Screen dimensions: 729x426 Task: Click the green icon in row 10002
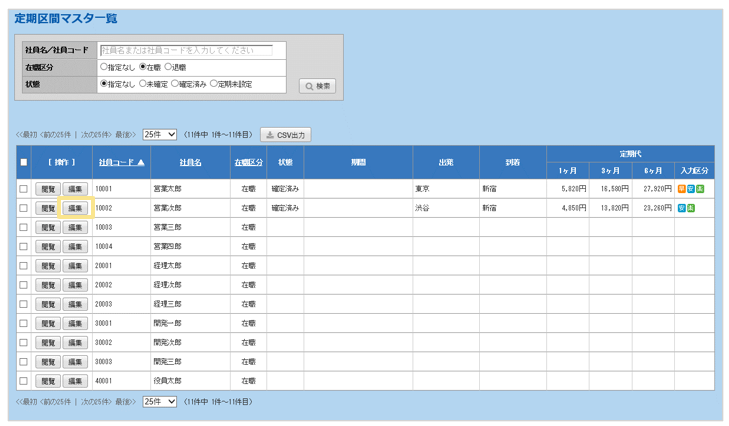coord(690,208)
